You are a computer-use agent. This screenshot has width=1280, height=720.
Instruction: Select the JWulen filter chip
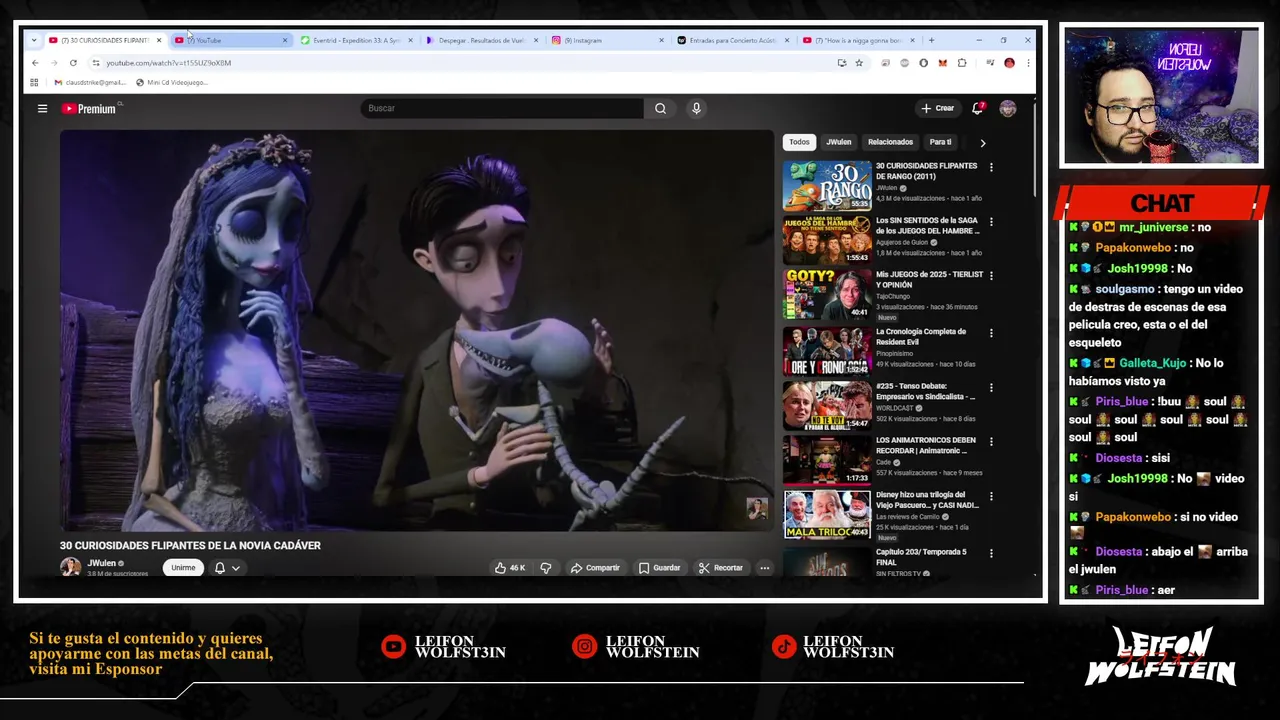[838, 142]
